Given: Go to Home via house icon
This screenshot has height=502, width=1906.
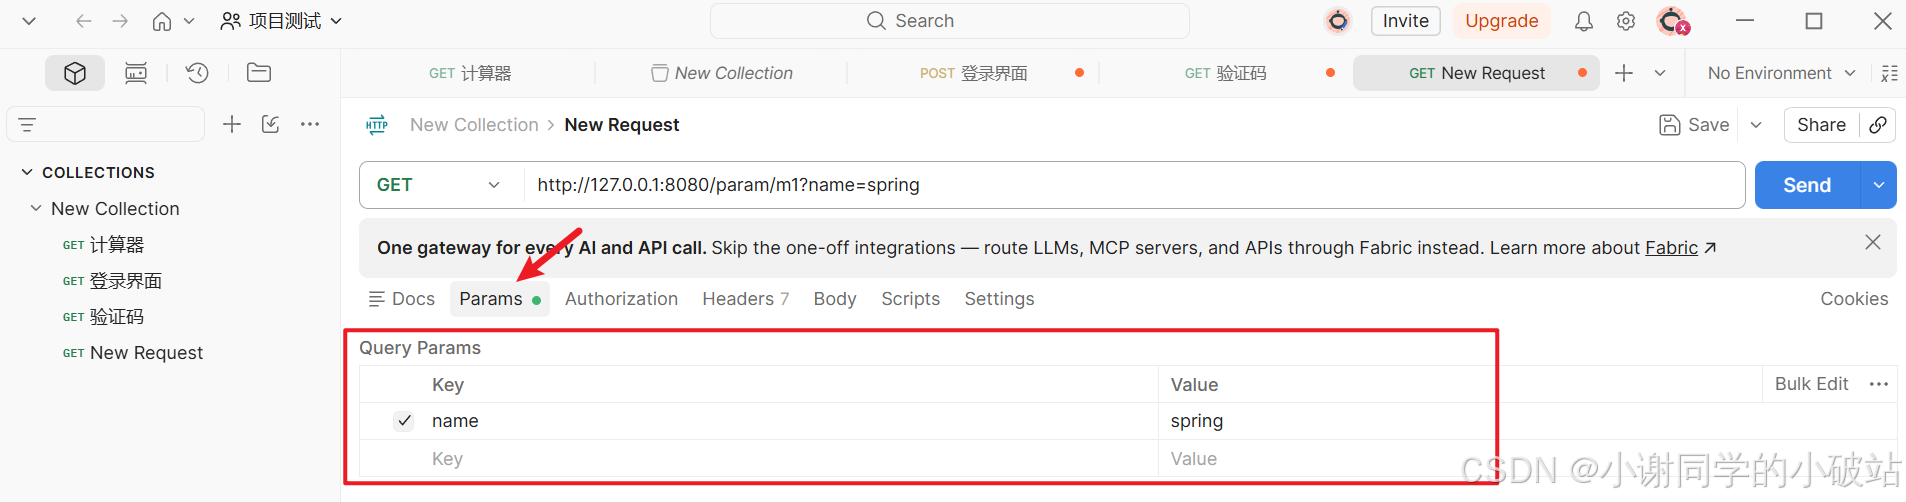Looking at the screenshot, I should coord(162,21).
